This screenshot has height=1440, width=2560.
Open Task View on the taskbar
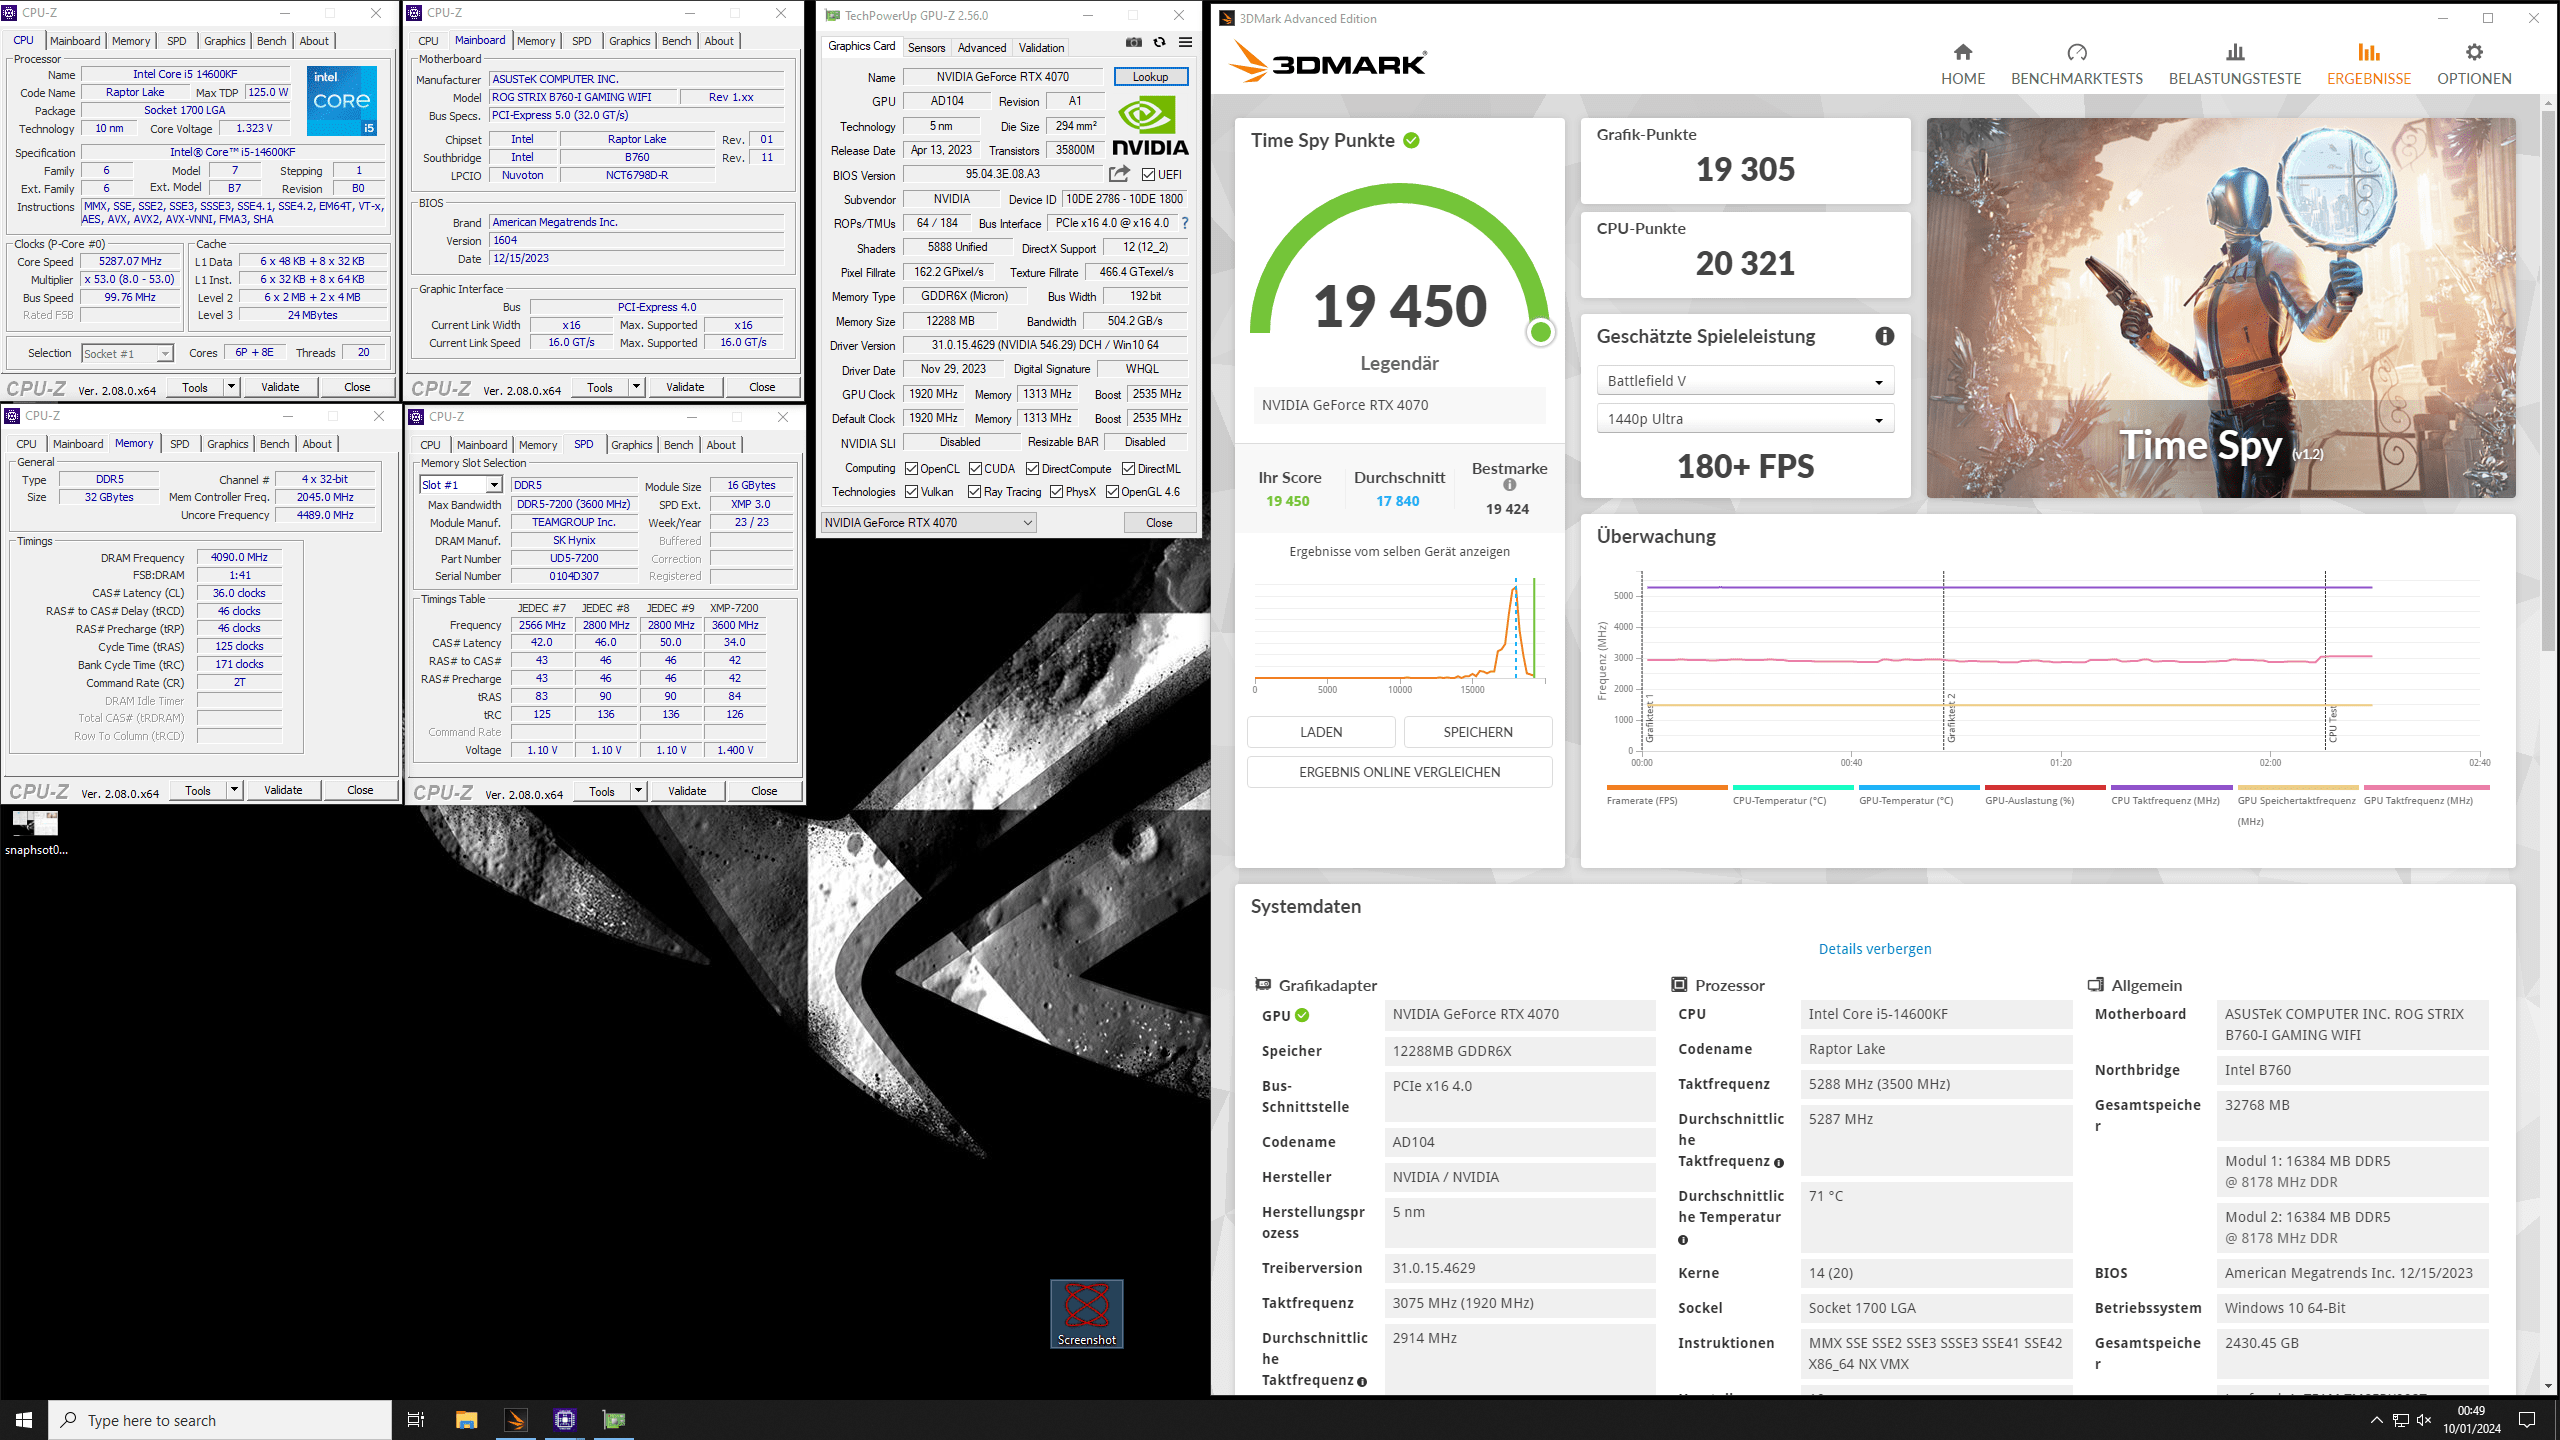click(x=416, y=1420)
